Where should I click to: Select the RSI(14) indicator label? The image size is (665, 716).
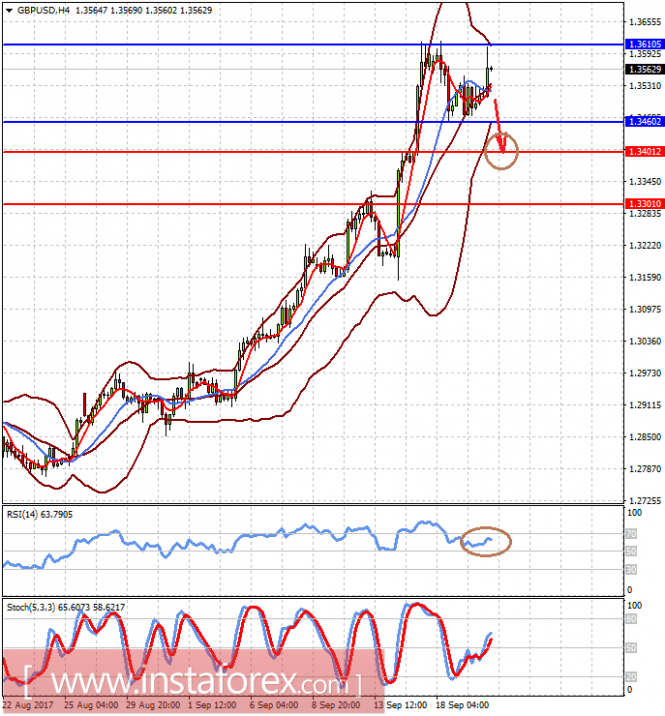click(39, 515)
